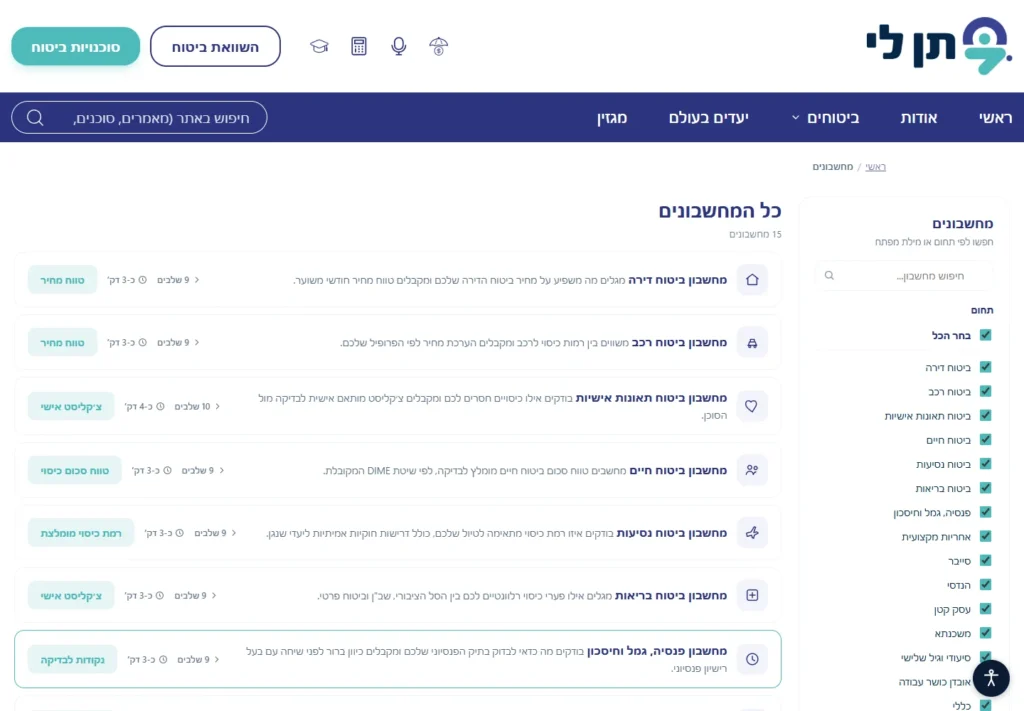
Task: Click the chevron in מחשבון ביטוח חיים row
Action: (222, 470)
